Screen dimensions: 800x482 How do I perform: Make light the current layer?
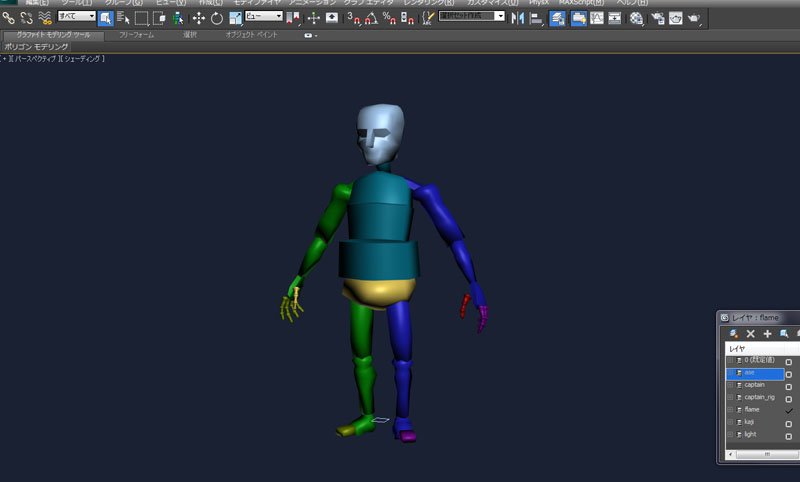coord(789,437)
